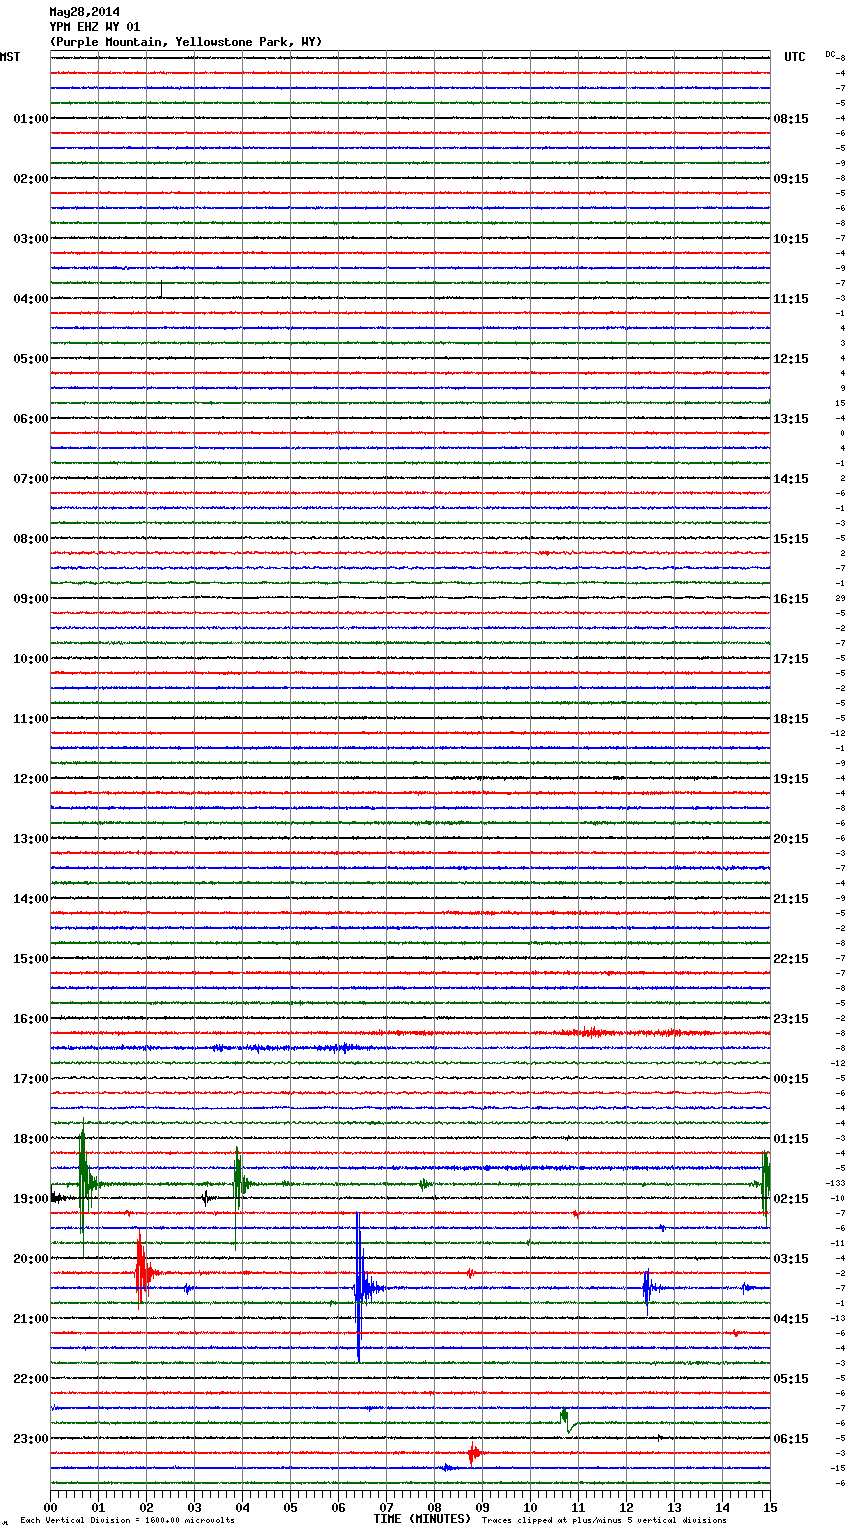Select the '23:00' MST hour label
The height and width of the screenshot is (1534, 850).
point(31,1439)
